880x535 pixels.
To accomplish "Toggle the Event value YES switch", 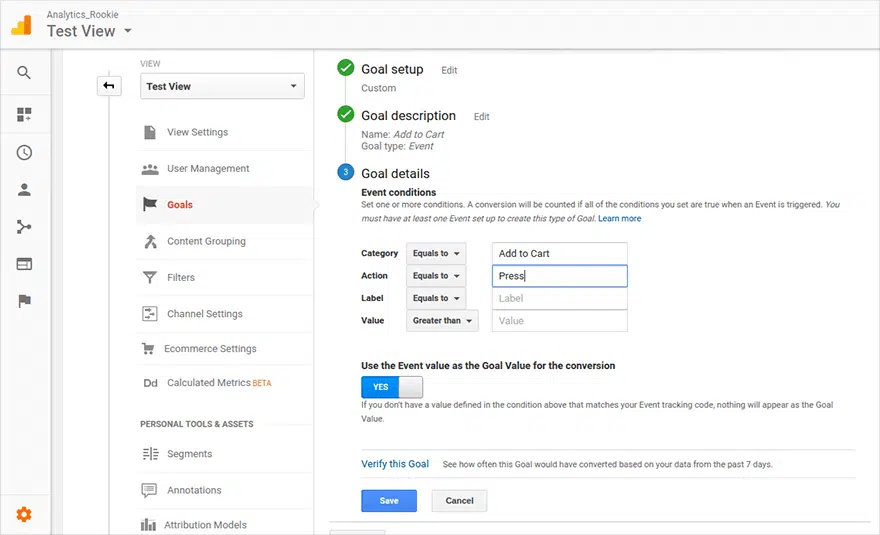I will click(392, 387).
